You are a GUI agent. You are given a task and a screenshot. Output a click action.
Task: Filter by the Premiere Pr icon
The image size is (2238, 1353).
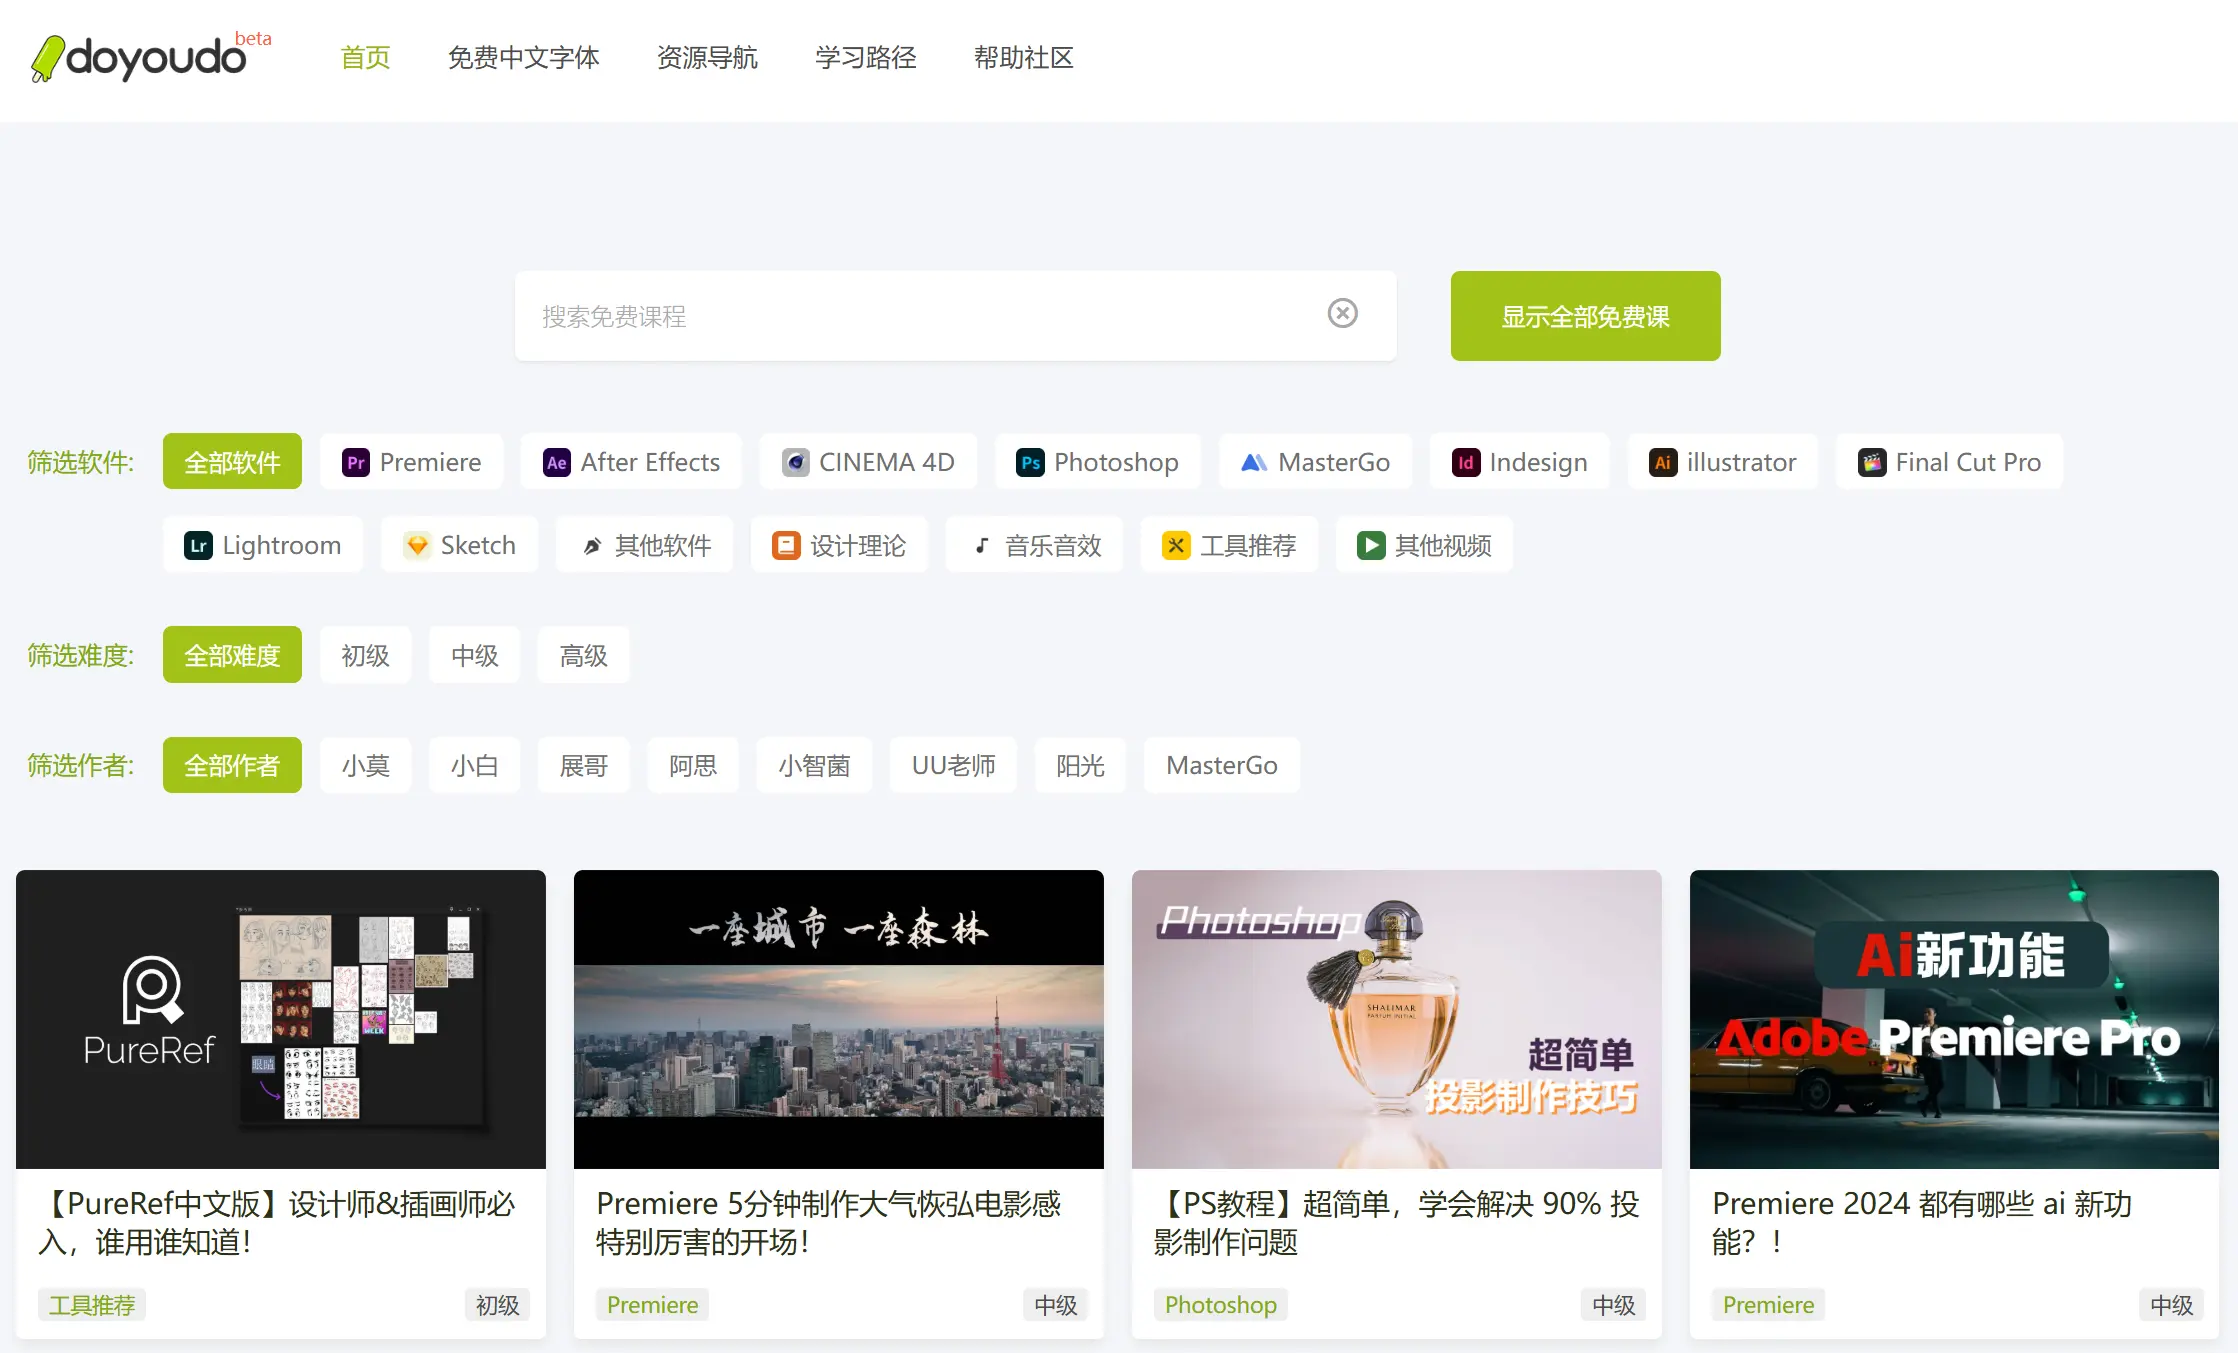(355, 462)
